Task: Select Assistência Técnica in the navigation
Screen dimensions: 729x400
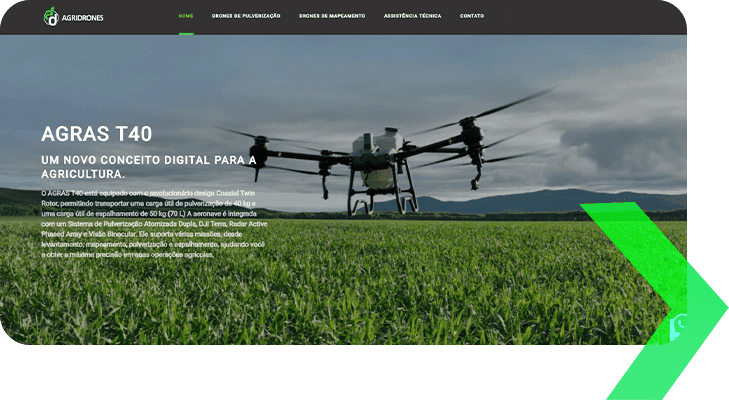Action: pos(412,16)
